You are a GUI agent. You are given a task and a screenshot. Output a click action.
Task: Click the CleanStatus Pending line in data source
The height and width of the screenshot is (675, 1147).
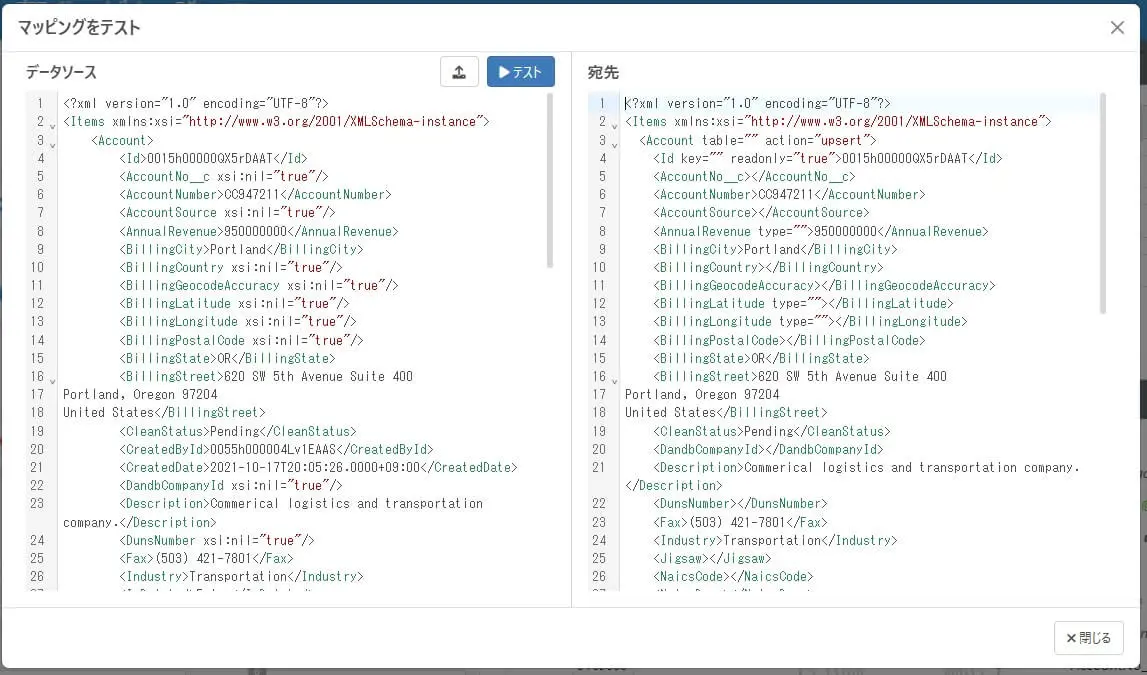238,431
